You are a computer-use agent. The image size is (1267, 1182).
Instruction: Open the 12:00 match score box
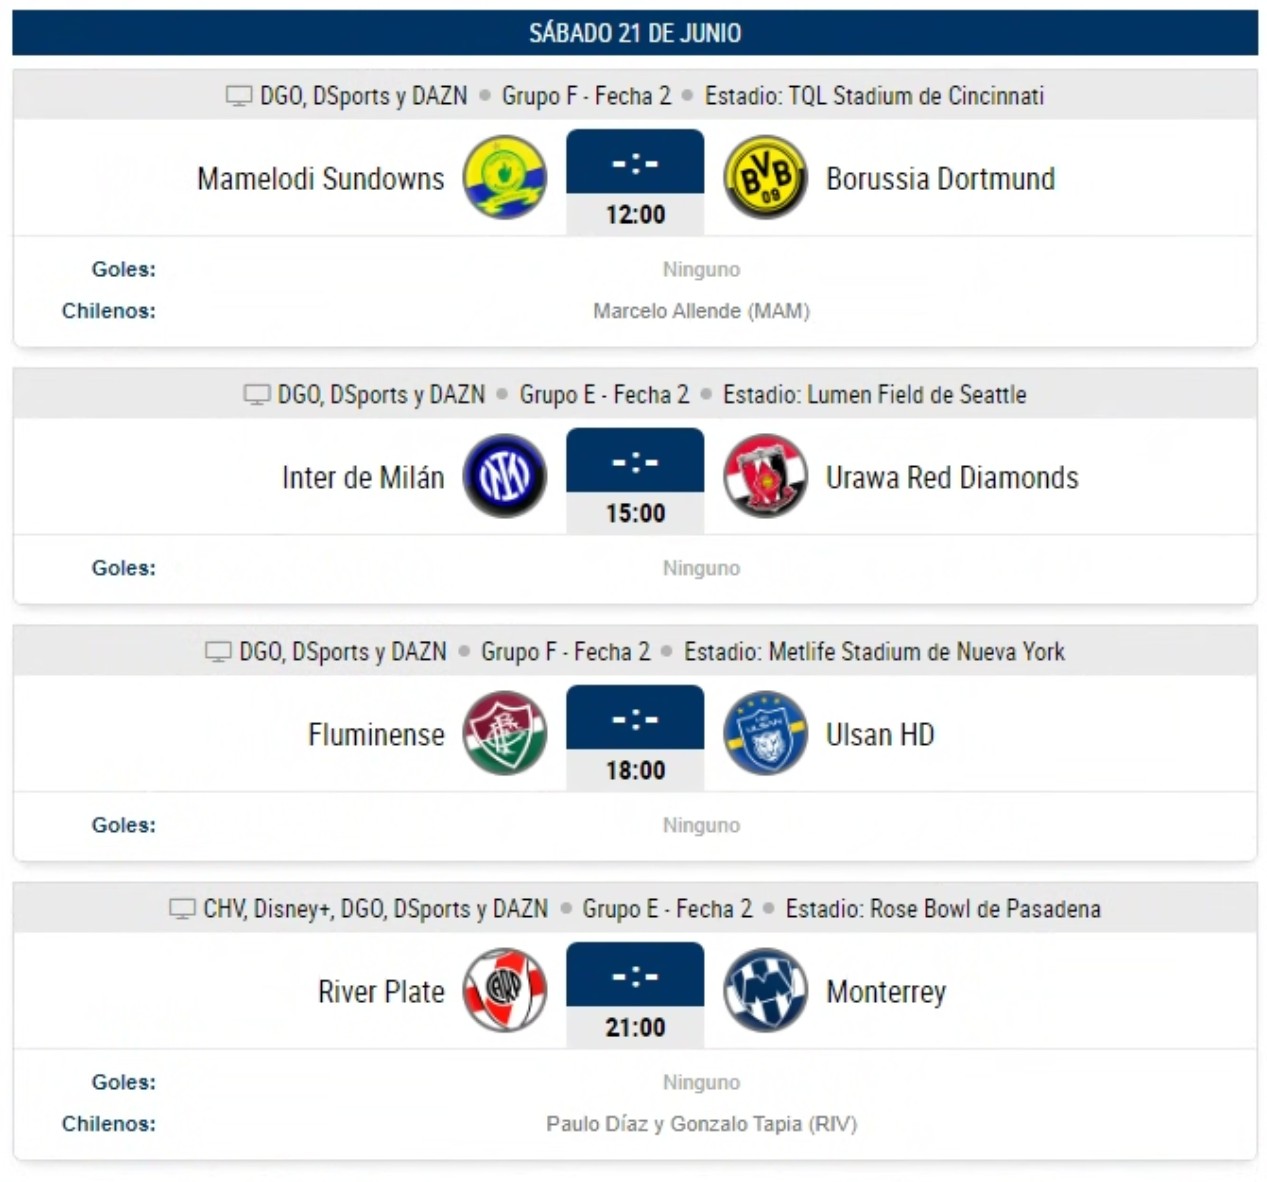(635, 182)
